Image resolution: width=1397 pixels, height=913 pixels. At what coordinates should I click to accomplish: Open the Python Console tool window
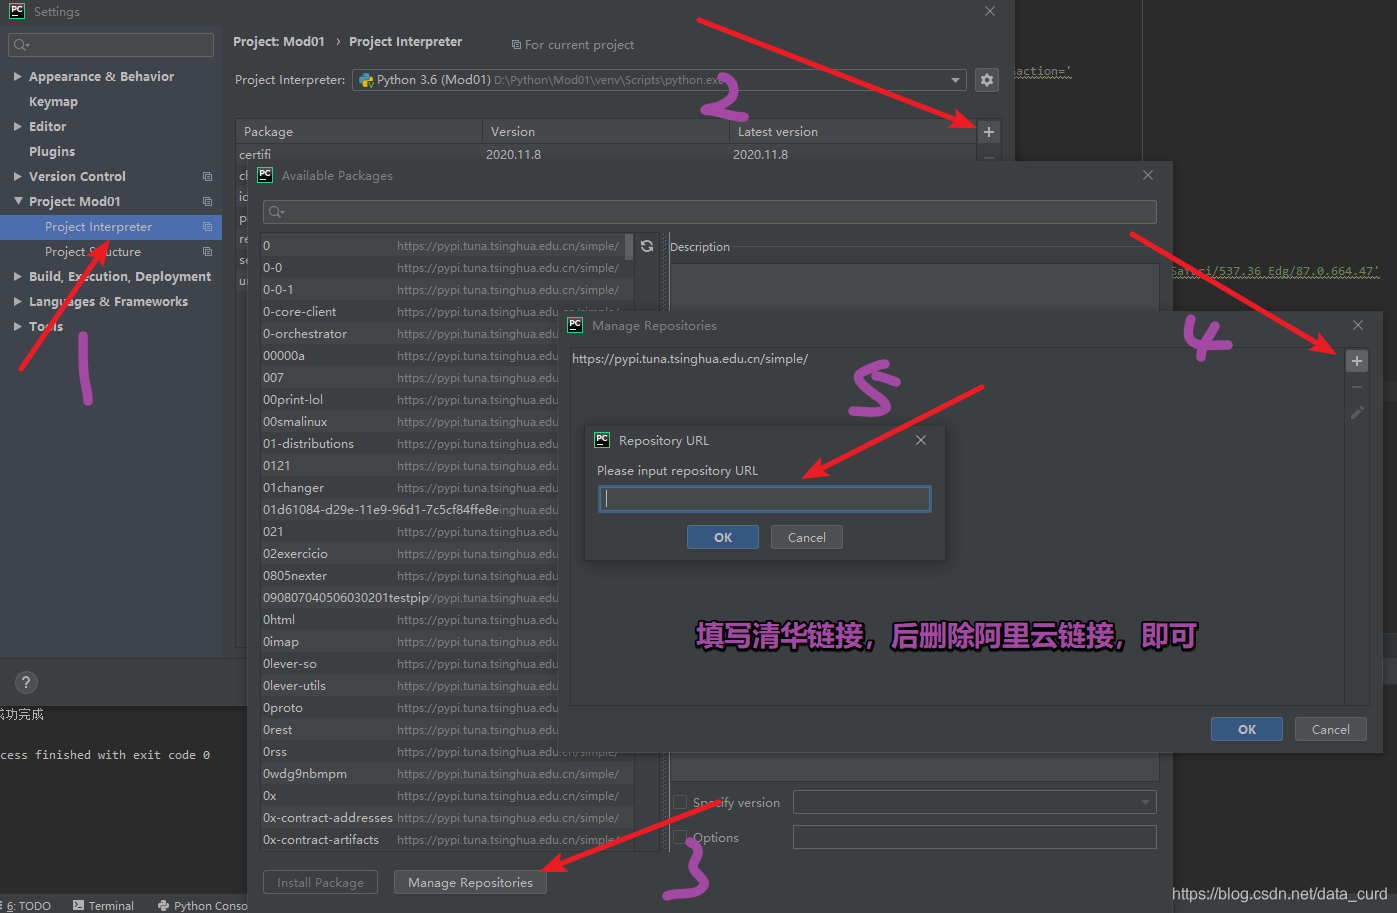click(202, 905)
